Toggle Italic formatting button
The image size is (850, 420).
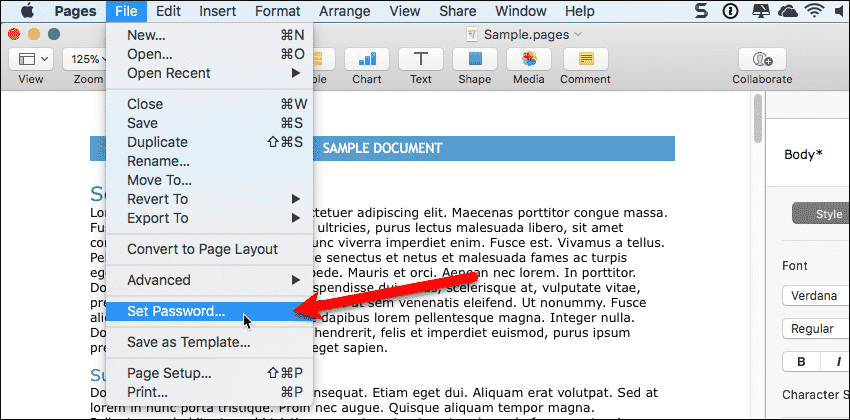[x=836, y=362]
